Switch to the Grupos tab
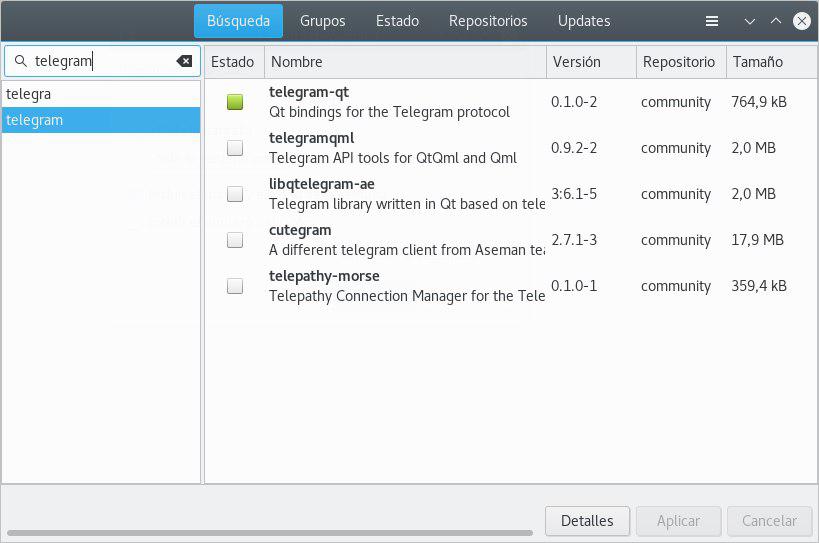Screen dimensions: 819x543 coord(322,21)
